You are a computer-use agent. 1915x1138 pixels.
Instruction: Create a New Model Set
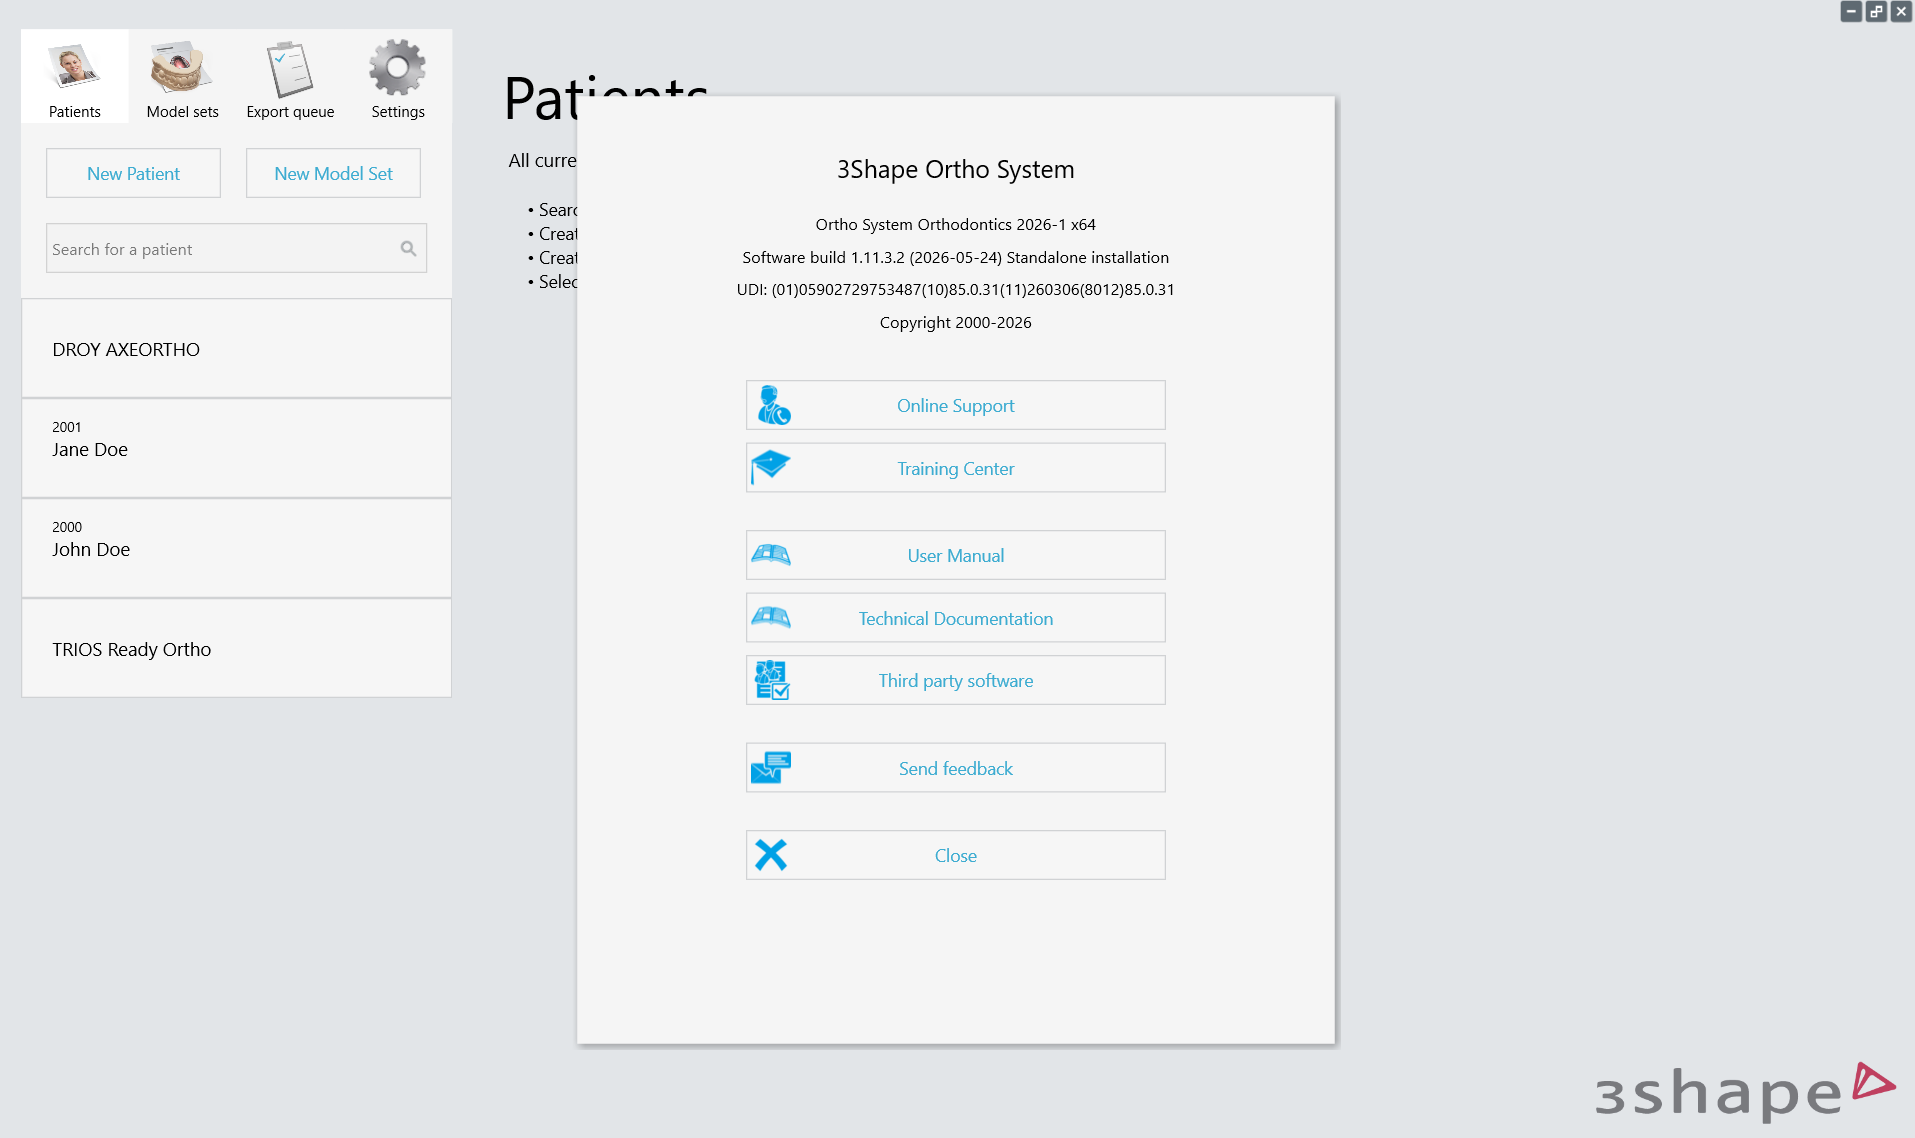coord(333,173)
